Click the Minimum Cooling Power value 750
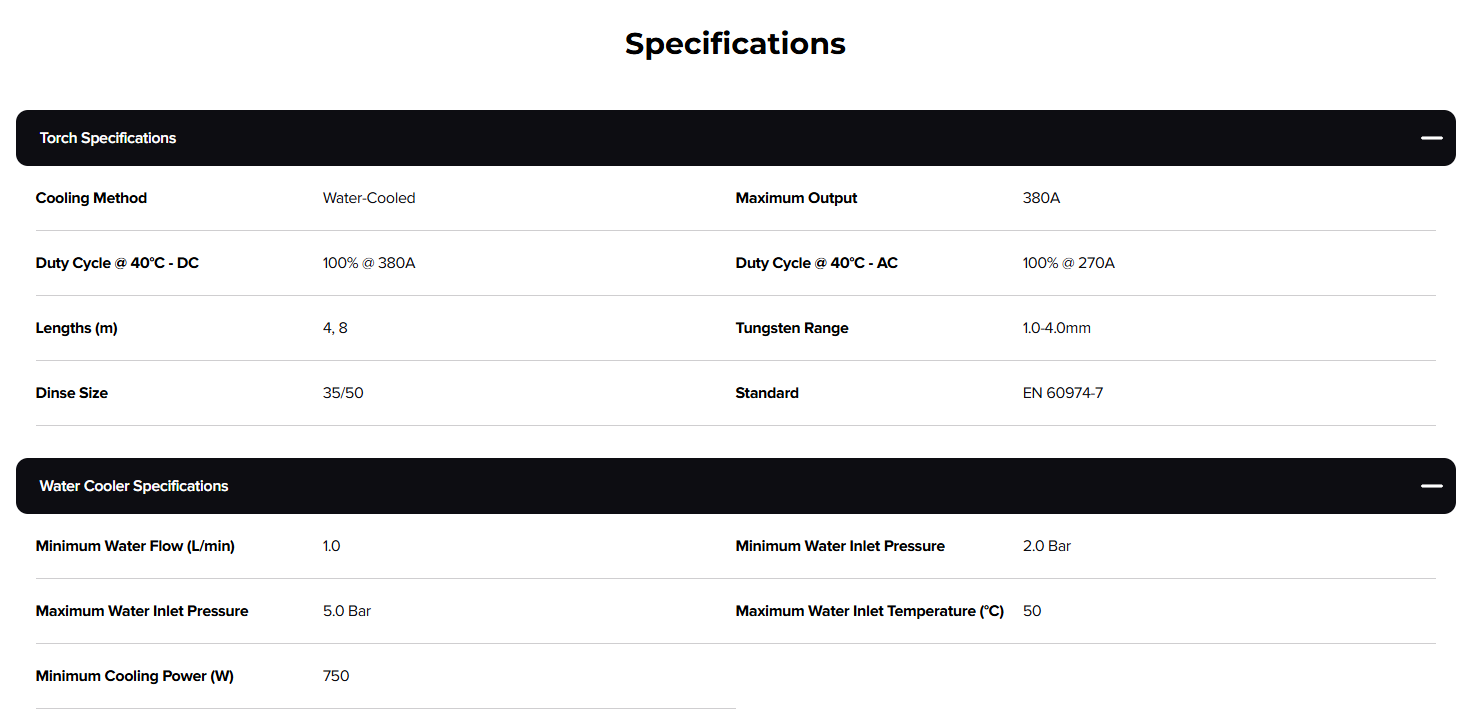Viewport: 1478px width, 713px height. click(x=336, y=676)
